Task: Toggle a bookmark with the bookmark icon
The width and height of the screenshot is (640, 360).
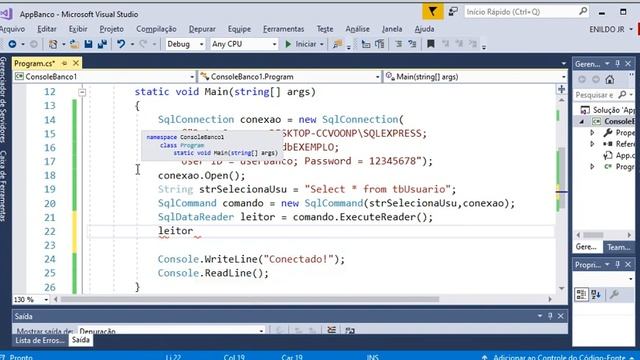Action: click(x=431, y=44)
